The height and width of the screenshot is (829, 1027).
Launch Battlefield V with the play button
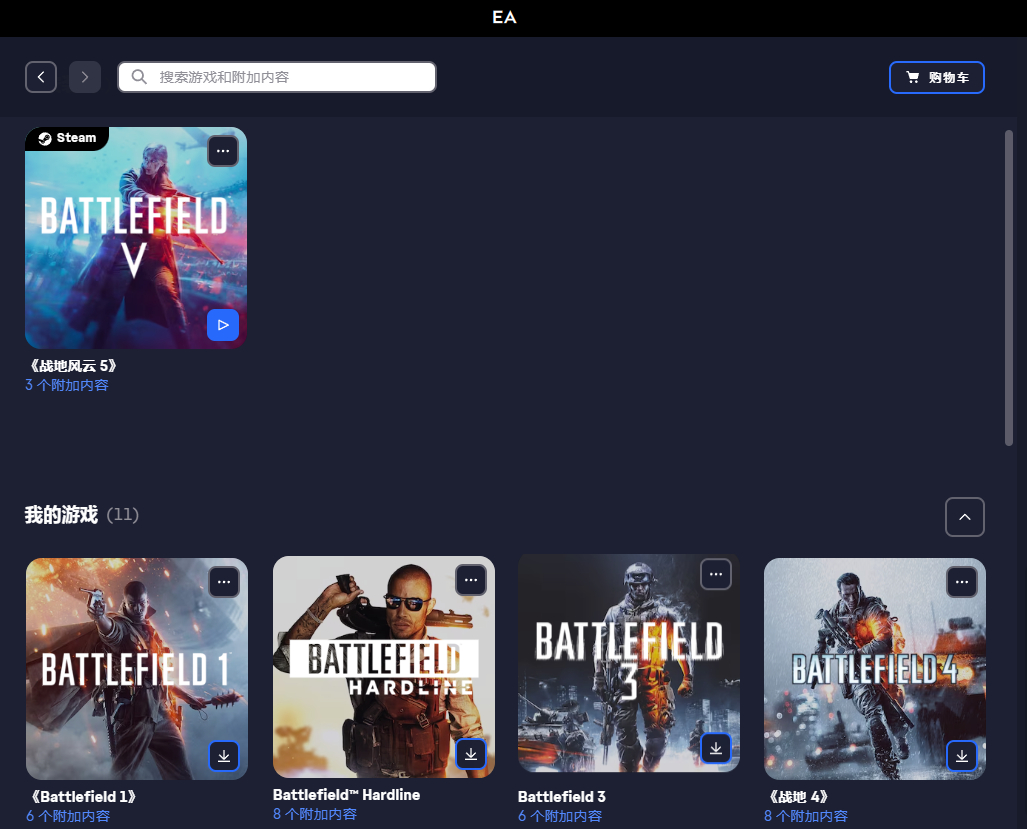coord(223,325)
